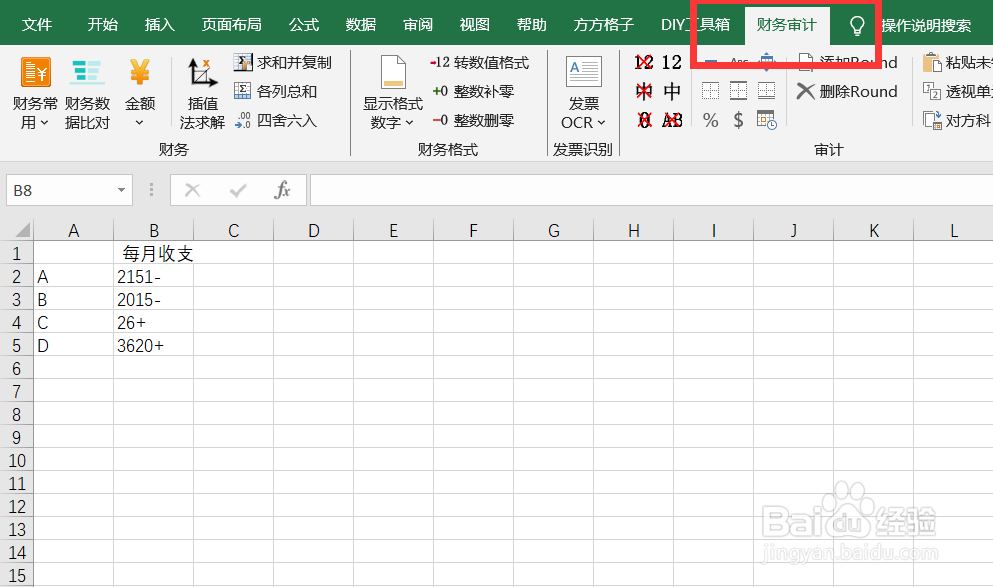Click cell with value 2015-
993x587 pixels.
click(x=154, y=300)
